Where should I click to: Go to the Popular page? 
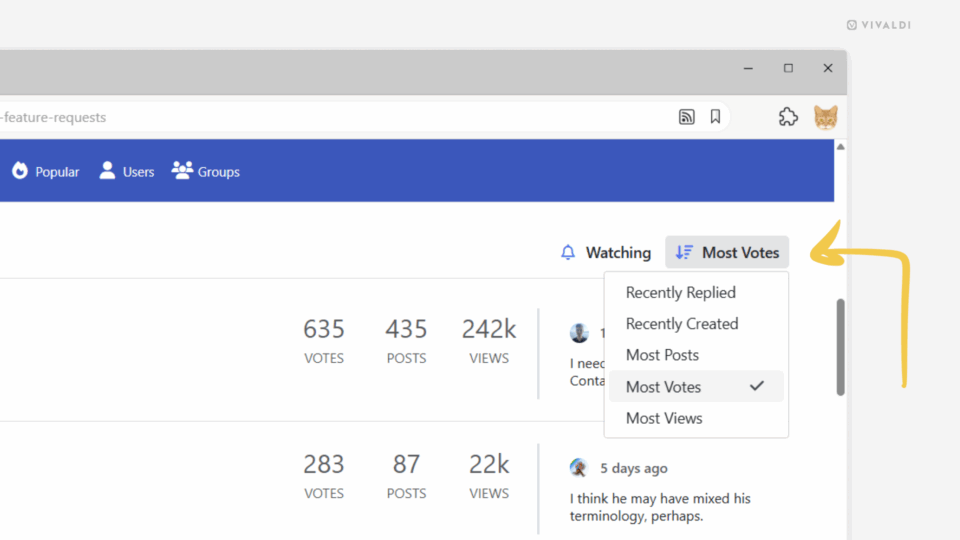(x=46, y=171)
